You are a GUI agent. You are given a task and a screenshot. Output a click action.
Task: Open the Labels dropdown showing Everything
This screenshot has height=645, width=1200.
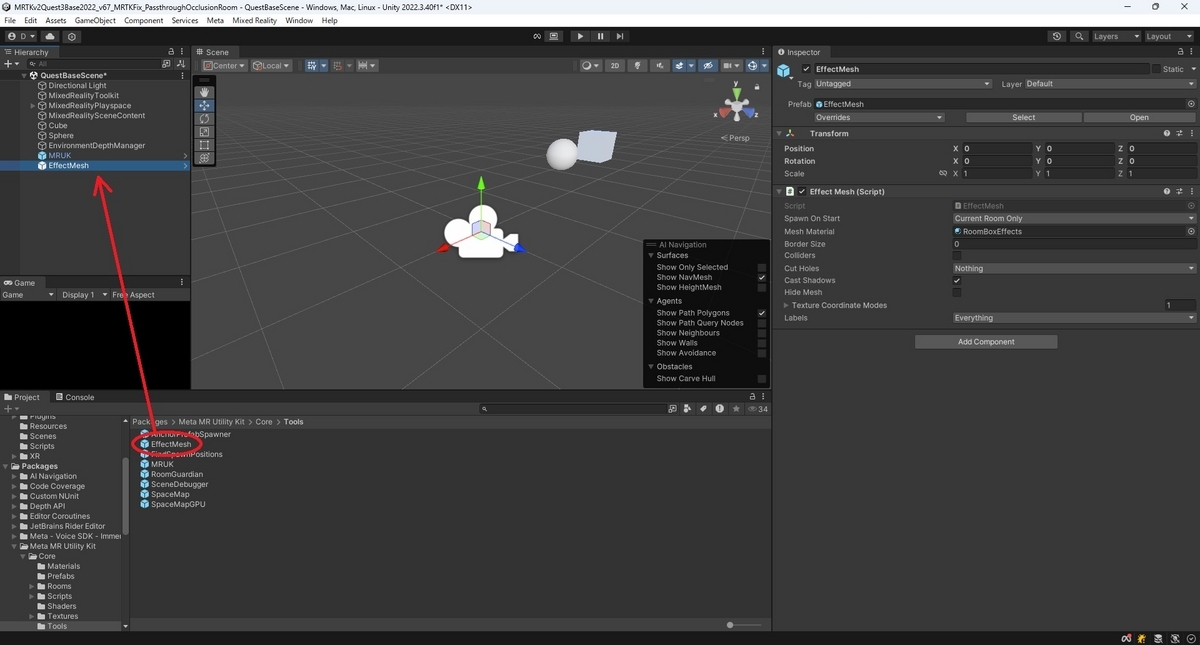tap(1075, 318)
